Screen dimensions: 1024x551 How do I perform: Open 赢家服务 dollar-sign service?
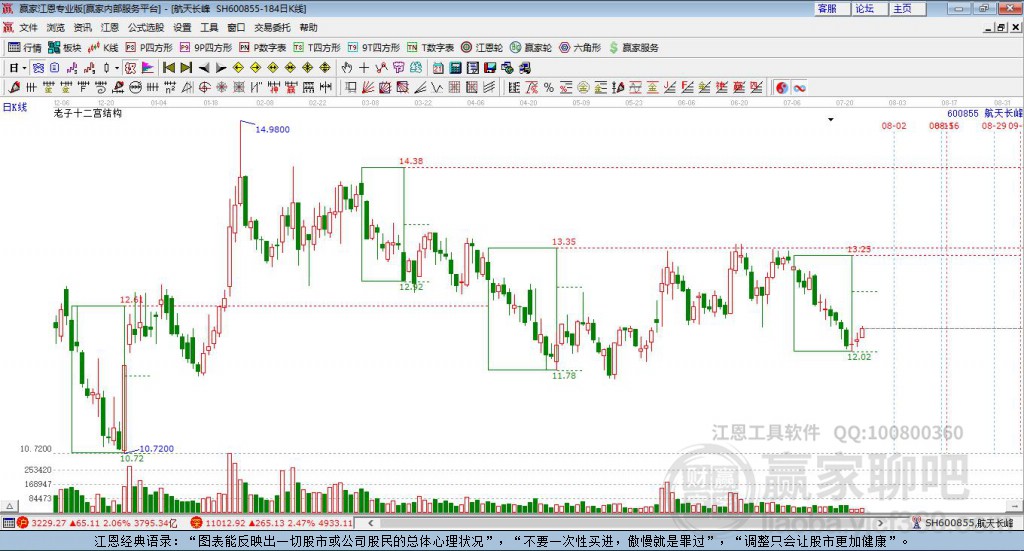[x=633, y=48]
